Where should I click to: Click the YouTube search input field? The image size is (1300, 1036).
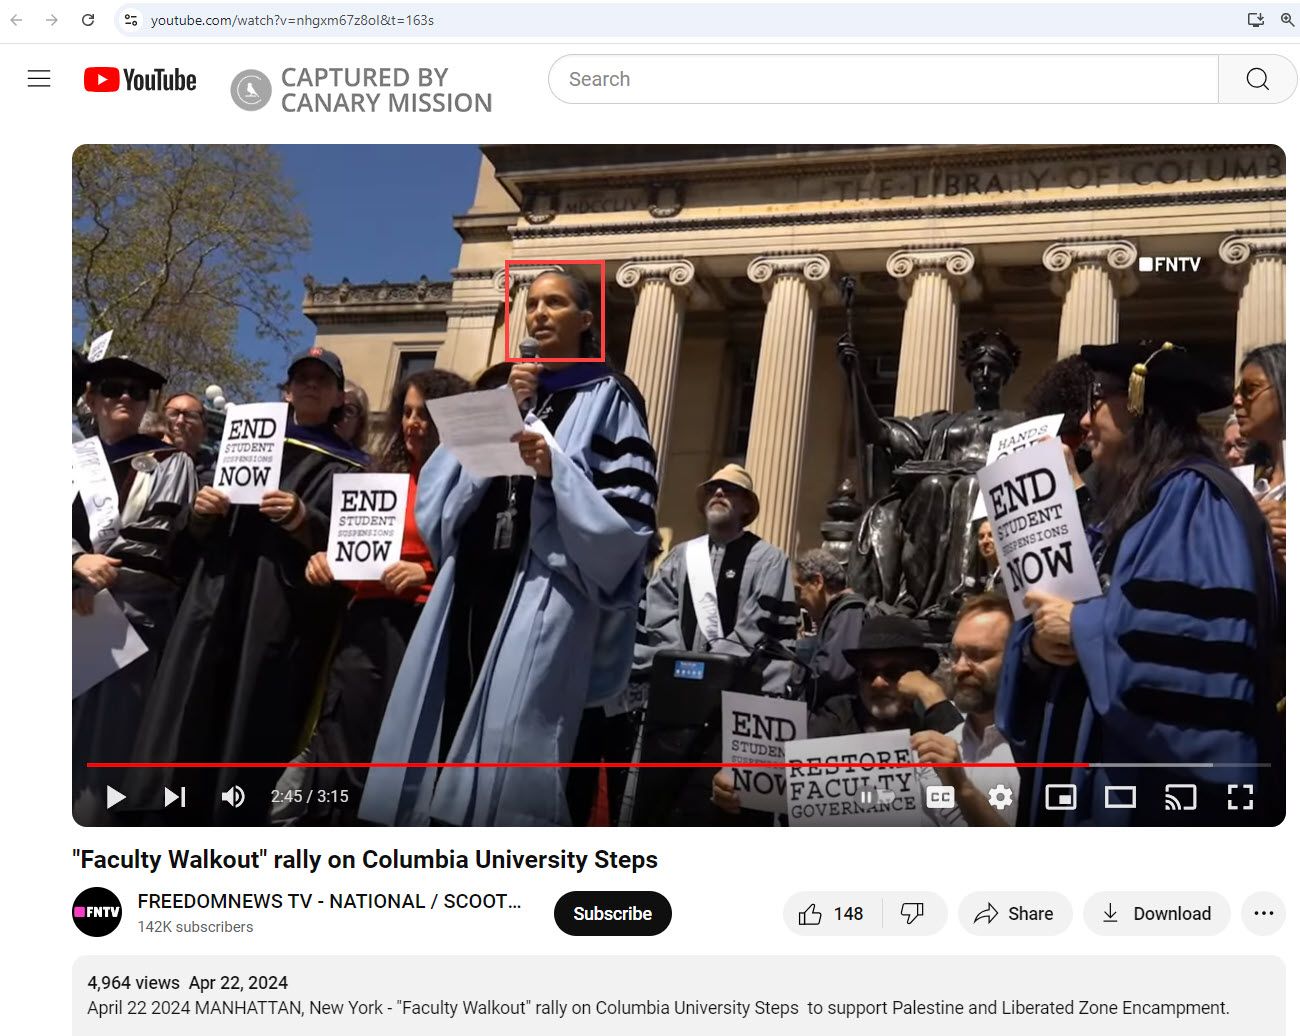click(x=882, y=79)
